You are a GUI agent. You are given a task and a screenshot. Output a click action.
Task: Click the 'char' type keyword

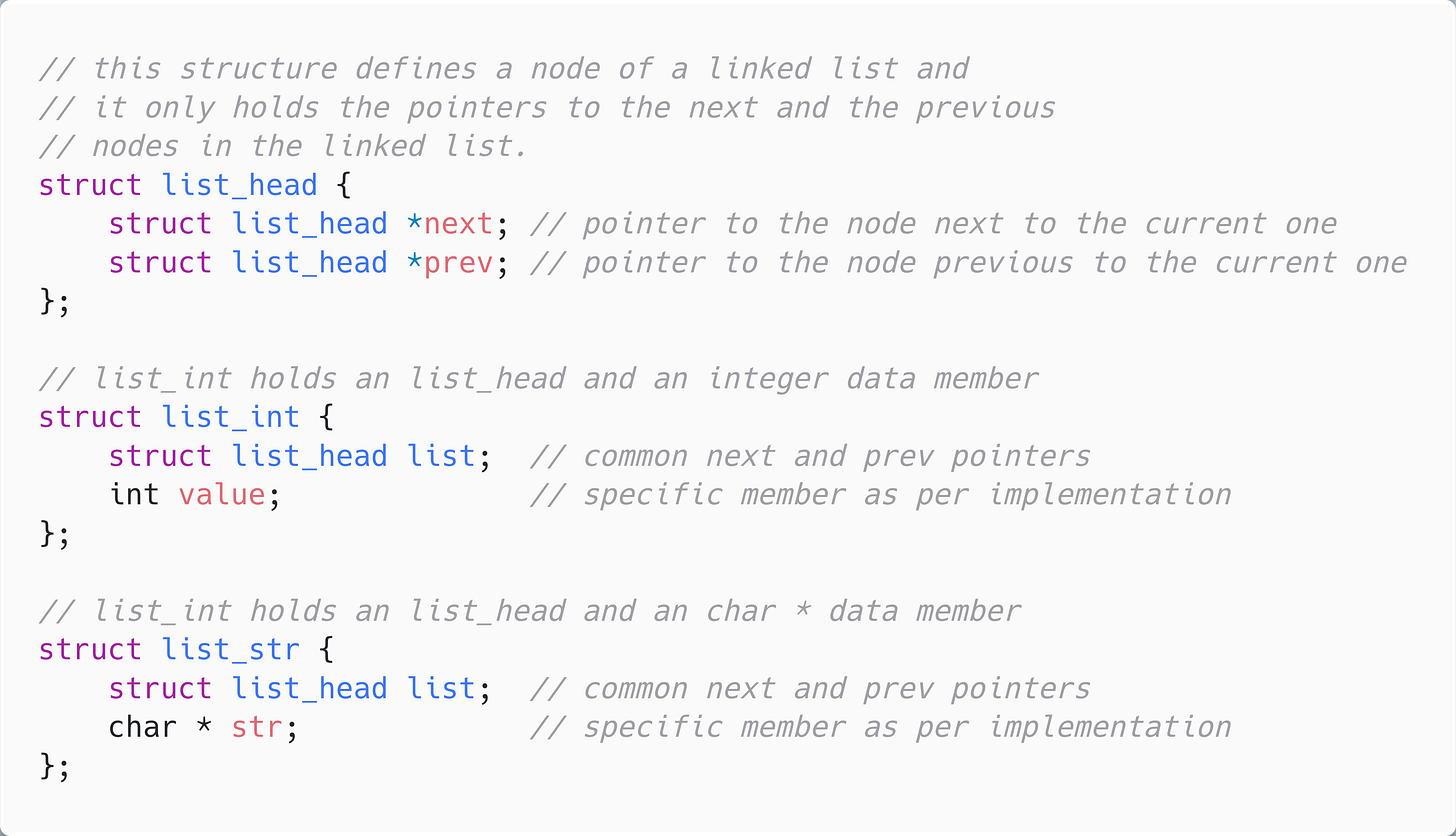pyautogui.click(x=143, y=727)
